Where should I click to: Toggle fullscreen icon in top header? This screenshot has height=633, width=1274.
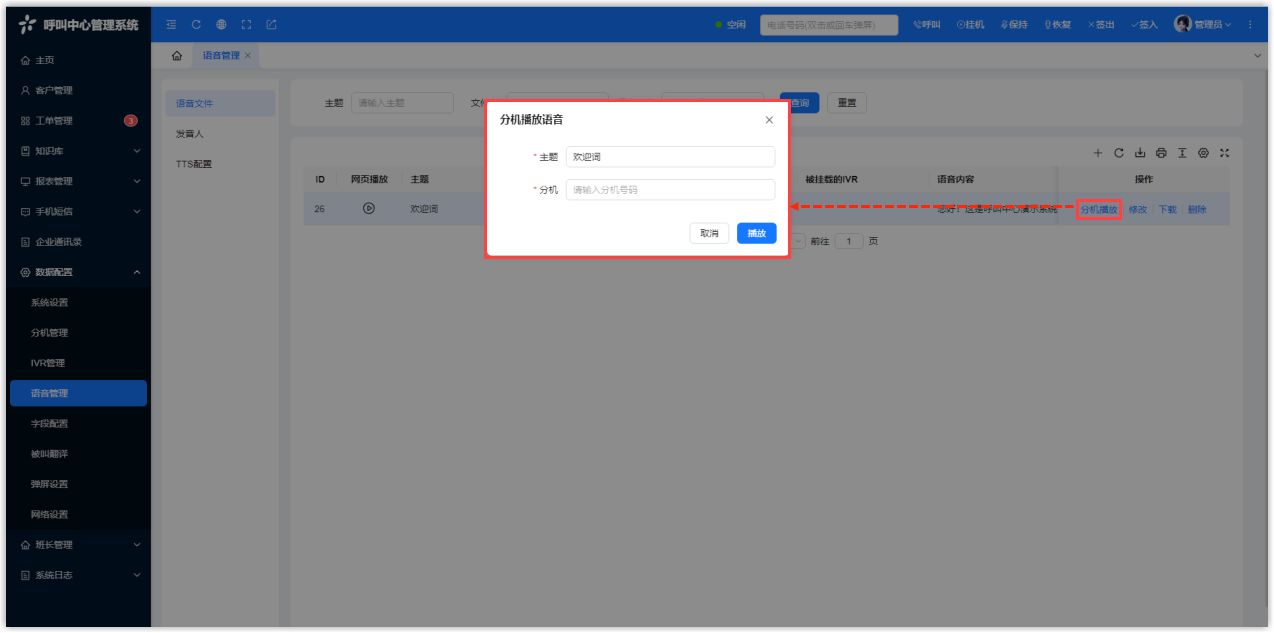(246, 24)
